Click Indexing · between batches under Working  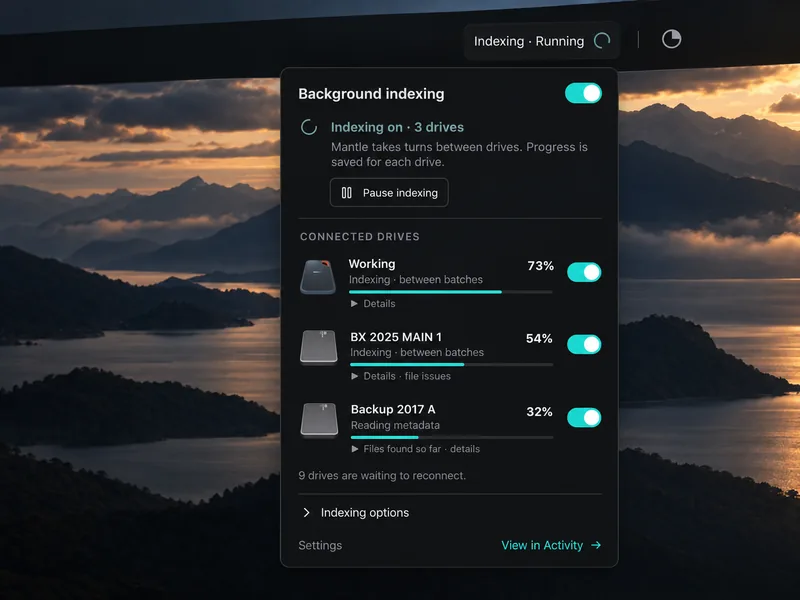coord(416,280)
